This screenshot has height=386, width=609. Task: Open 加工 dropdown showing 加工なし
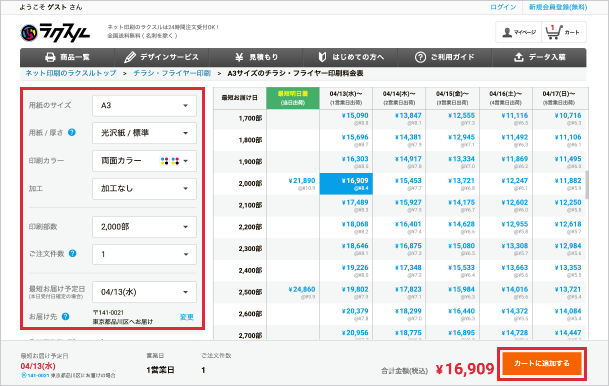(x=144, y=189)
